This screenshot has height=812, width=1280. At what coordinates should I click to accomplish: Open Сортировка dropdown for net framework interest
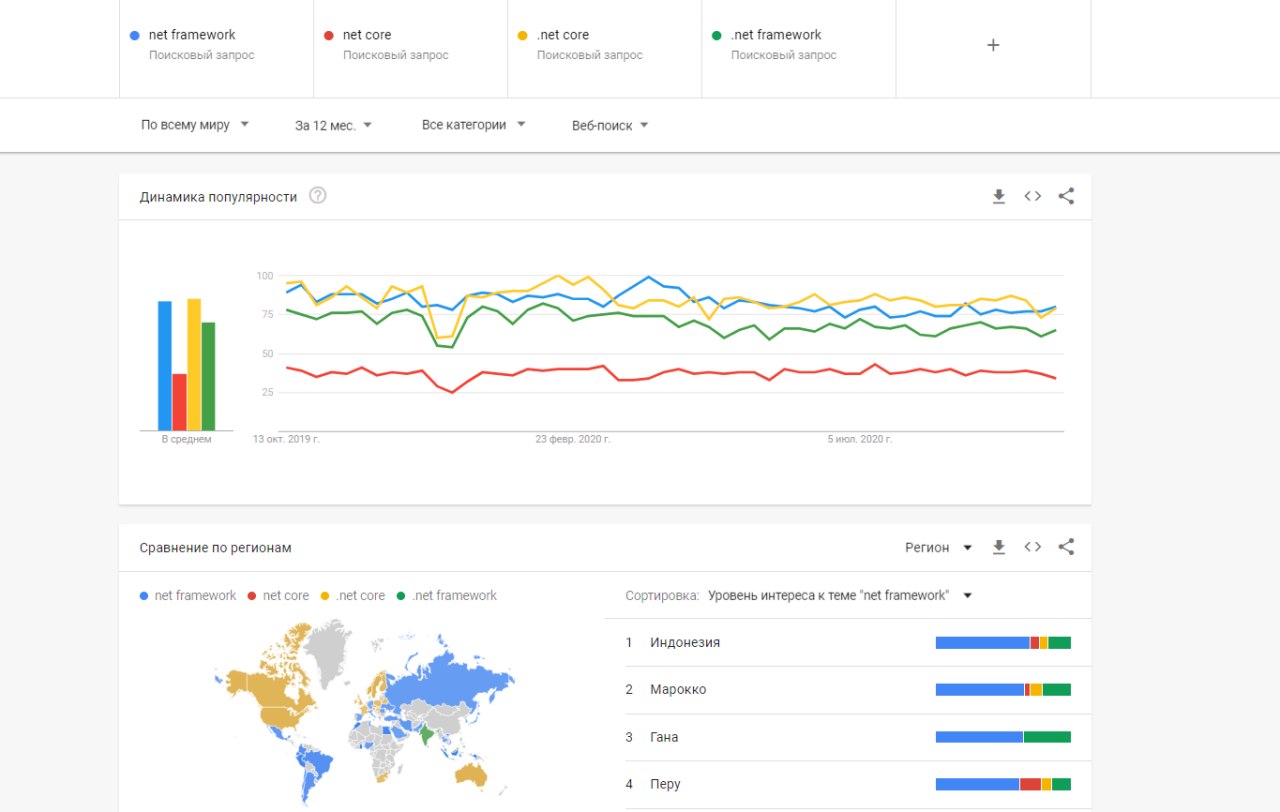click(840, 595)
